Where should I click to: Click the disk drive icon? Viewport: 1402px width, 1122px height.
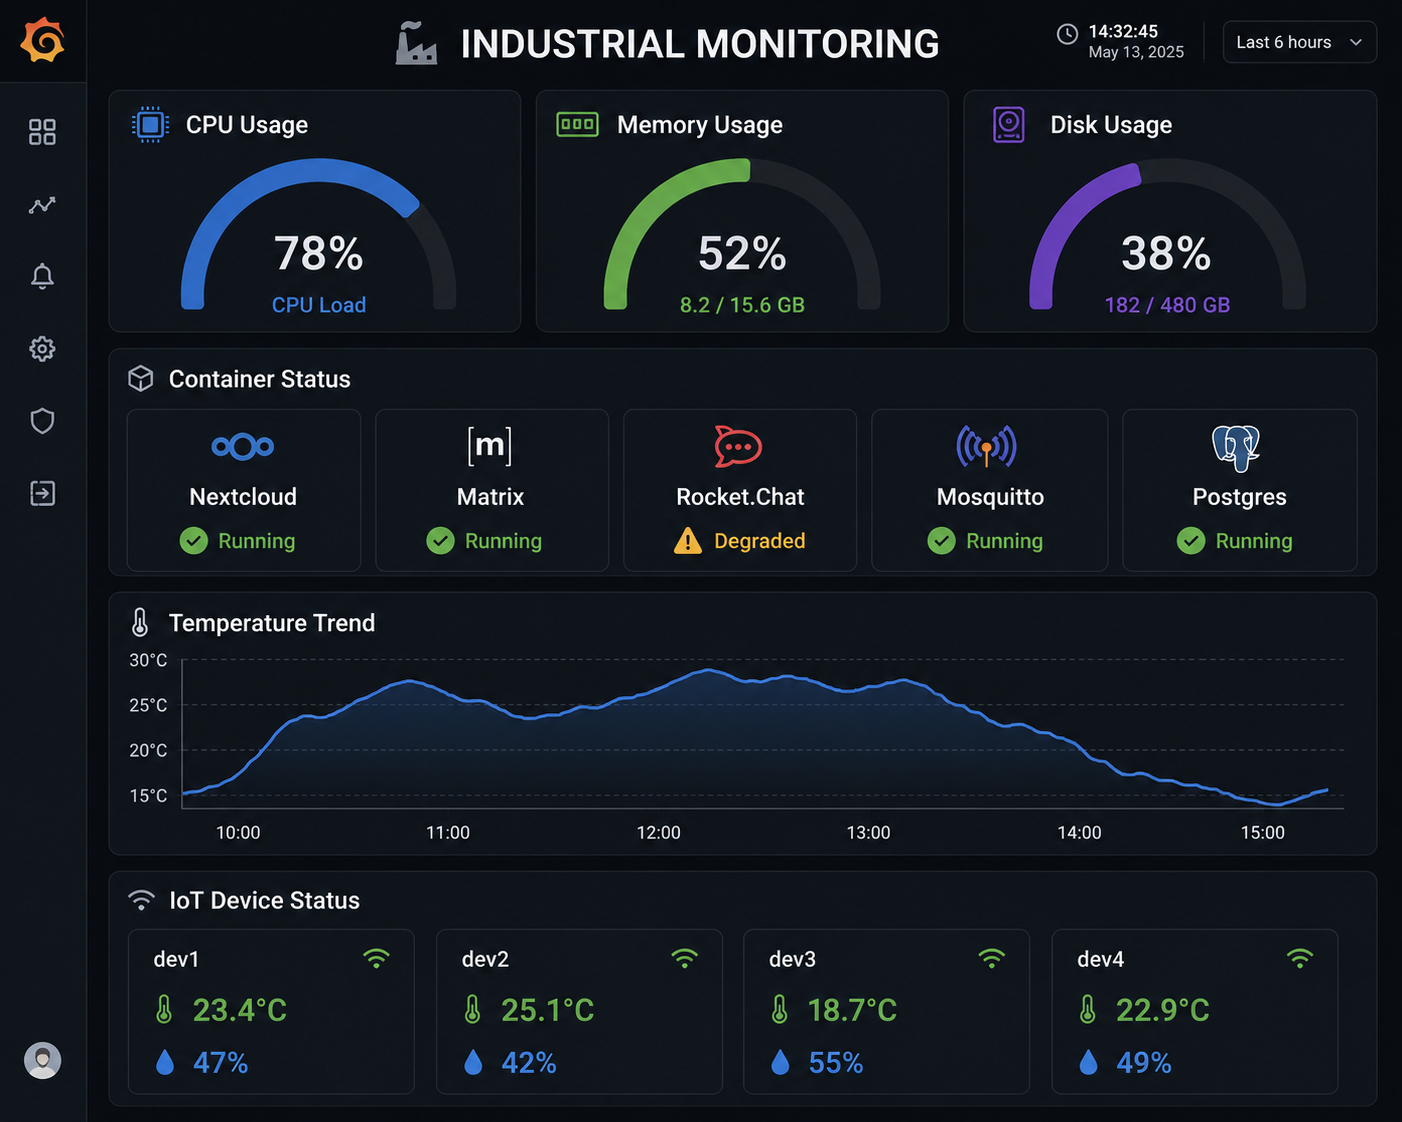1009,125
